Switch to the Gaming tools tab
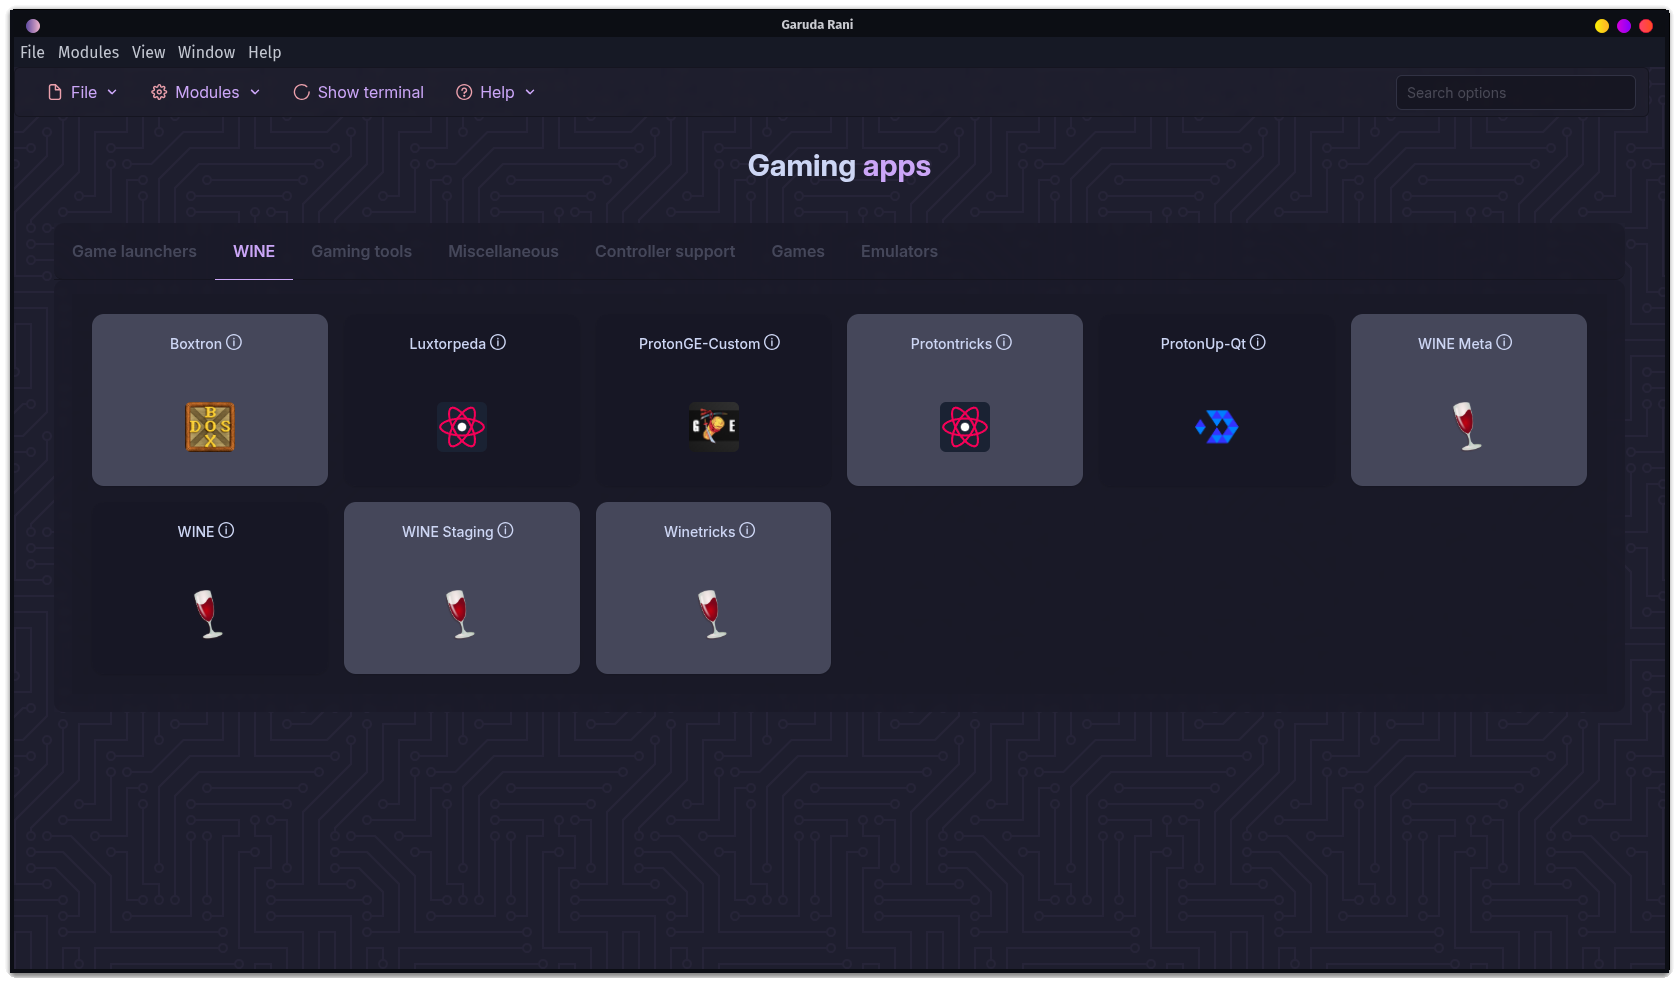This screenshot has width=1679, height=983. pyautogui.click(x=361, y=251)
